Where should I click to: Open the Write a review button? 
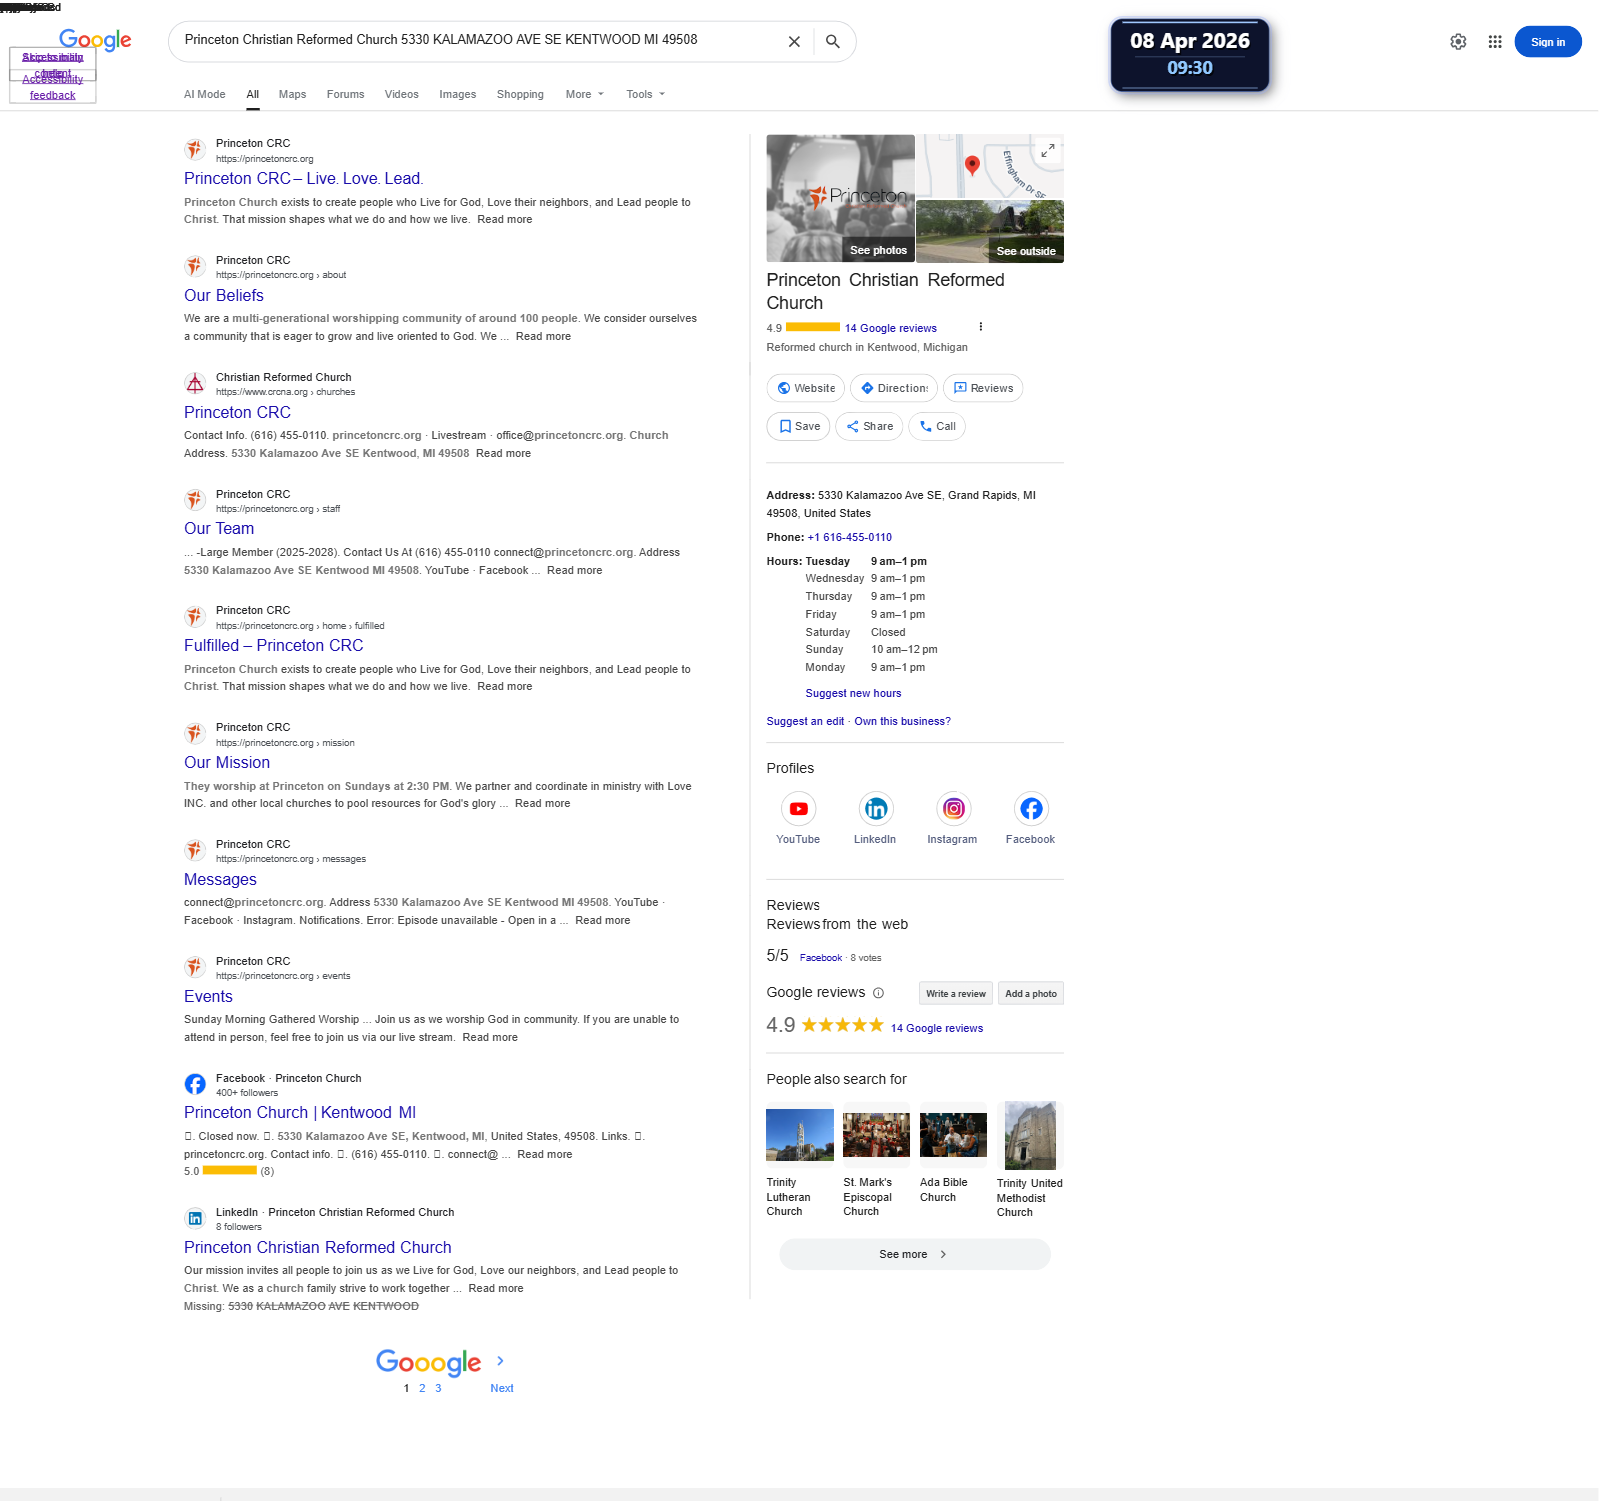pos(955,993)
